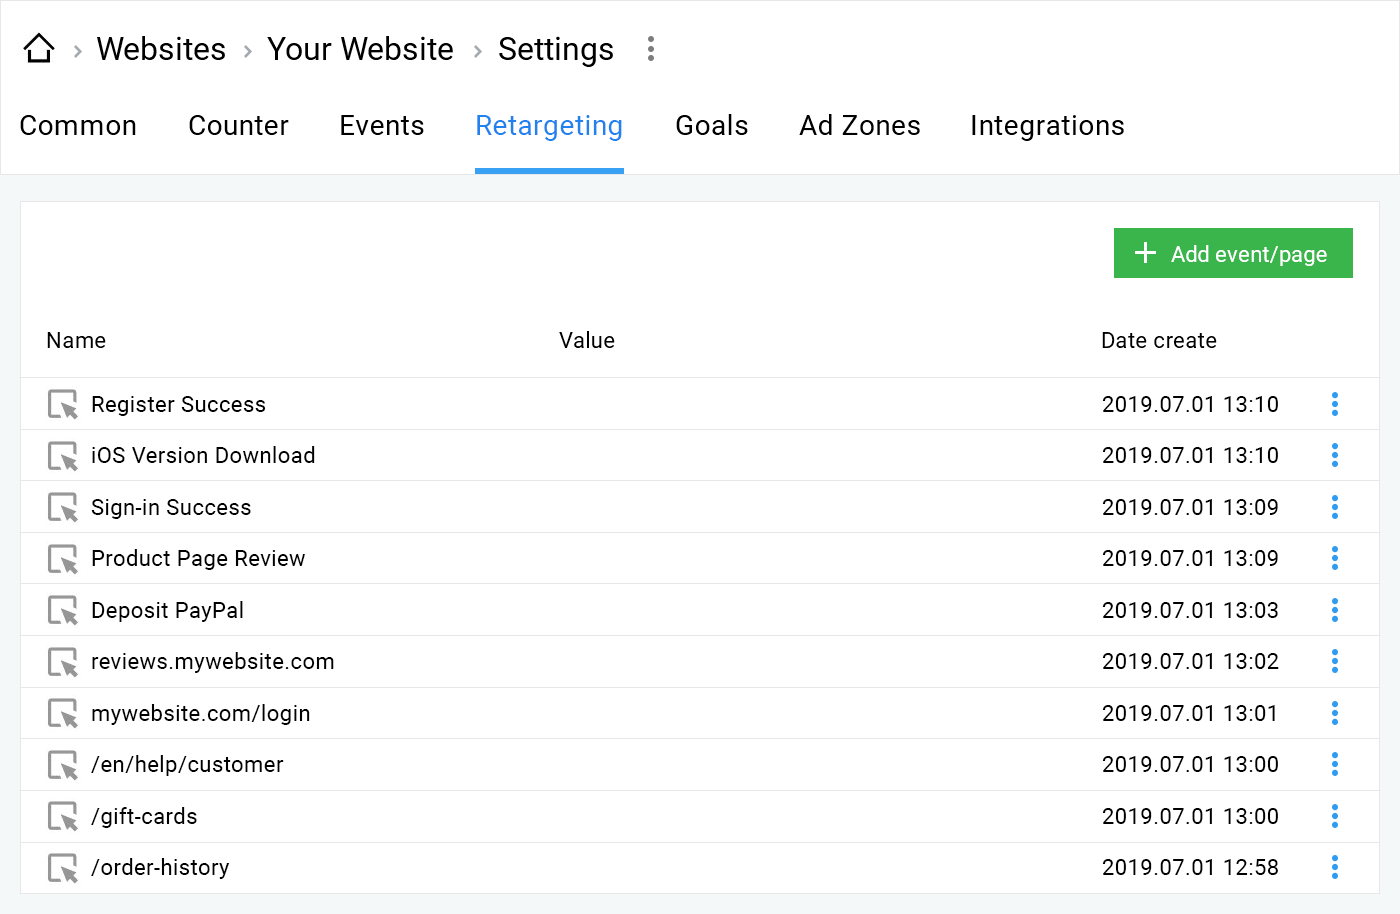Click the cursor icon beside Deposit PayPal

coord(62,610)
